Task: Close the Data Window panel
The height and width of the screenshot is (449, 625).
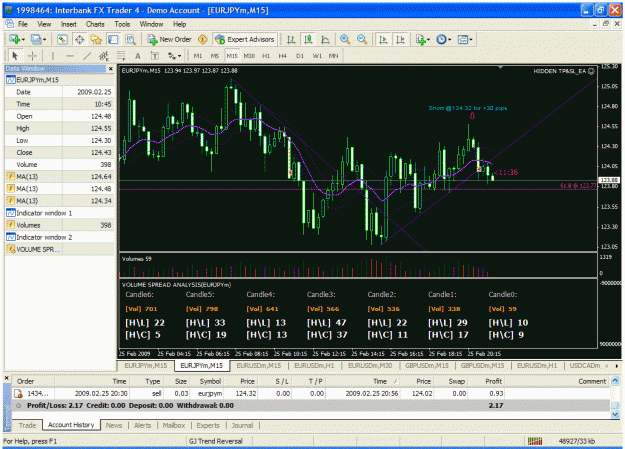Action: pos(111,69)
